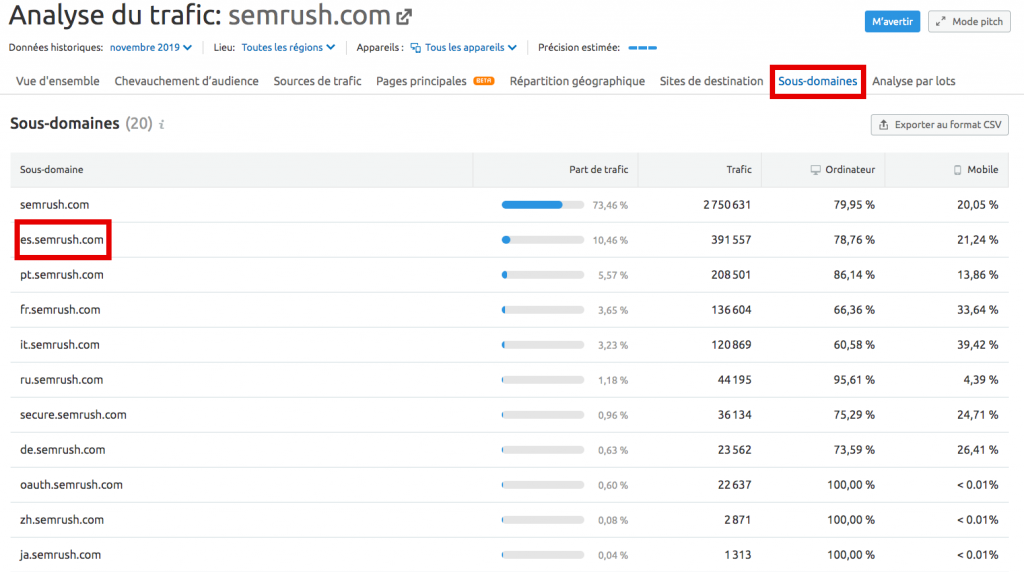
Task: Select the zh.semrush.com subdomain
Action: [x=61, y=520]
